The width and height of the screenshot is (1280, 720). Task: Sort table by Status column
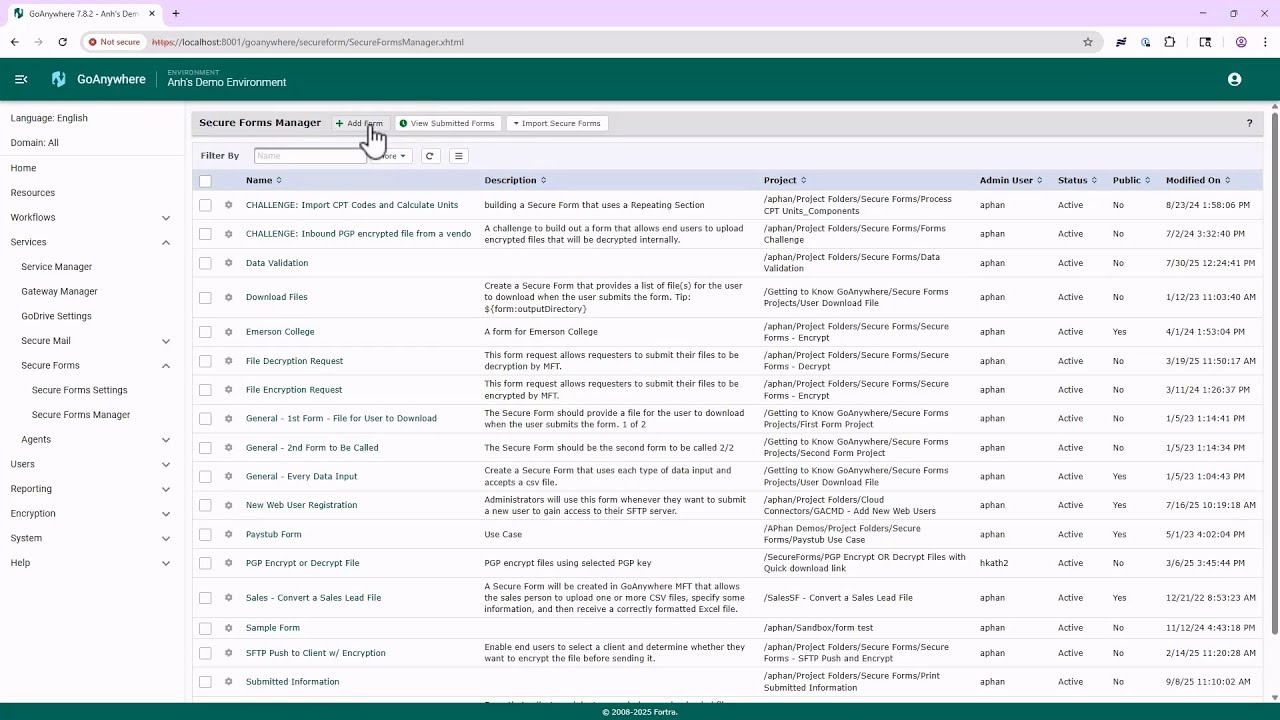(1077, 181)
